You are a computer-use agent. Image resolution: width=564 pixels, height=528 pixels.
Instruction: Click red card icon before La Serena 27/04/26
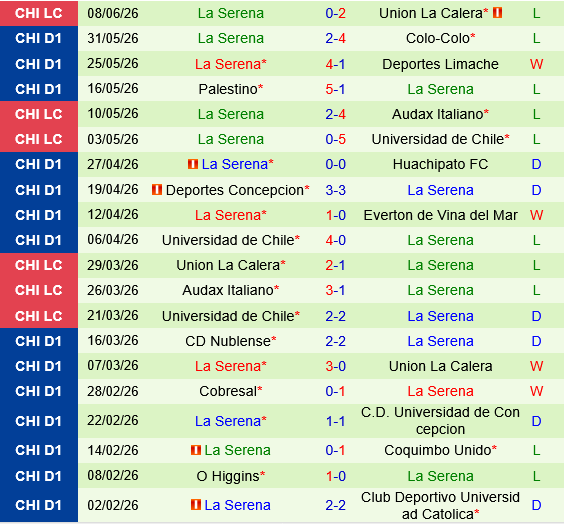pyautogui.click(x=193, y=164)
